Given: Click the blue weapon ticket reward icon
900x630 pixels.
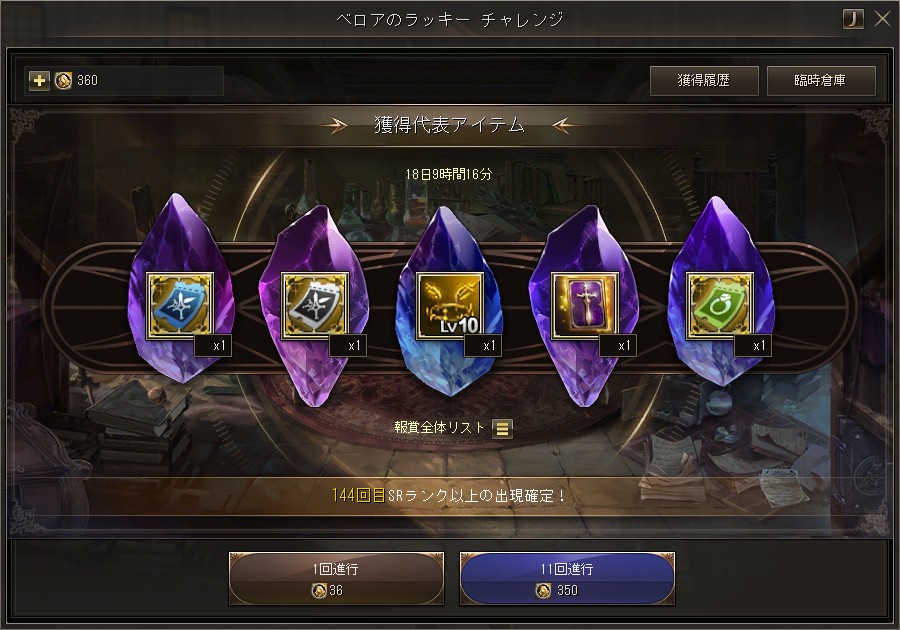Looking at the screenshot, I should click(x=180, y=305).
